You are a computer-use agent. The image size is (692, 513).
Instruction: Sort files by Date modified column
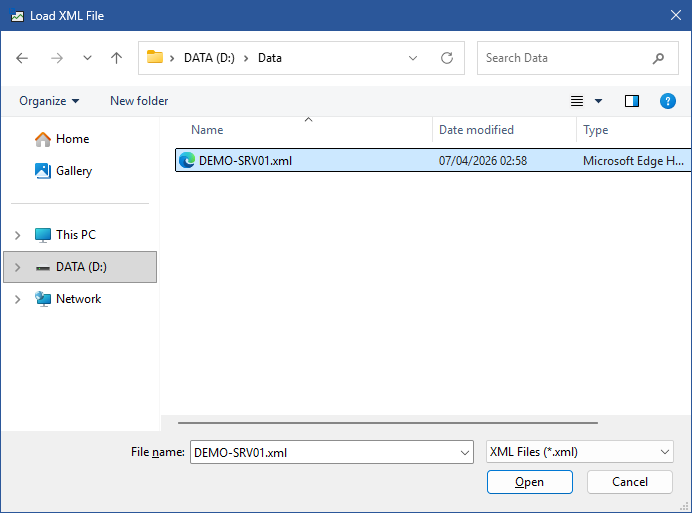pos(476,130)
